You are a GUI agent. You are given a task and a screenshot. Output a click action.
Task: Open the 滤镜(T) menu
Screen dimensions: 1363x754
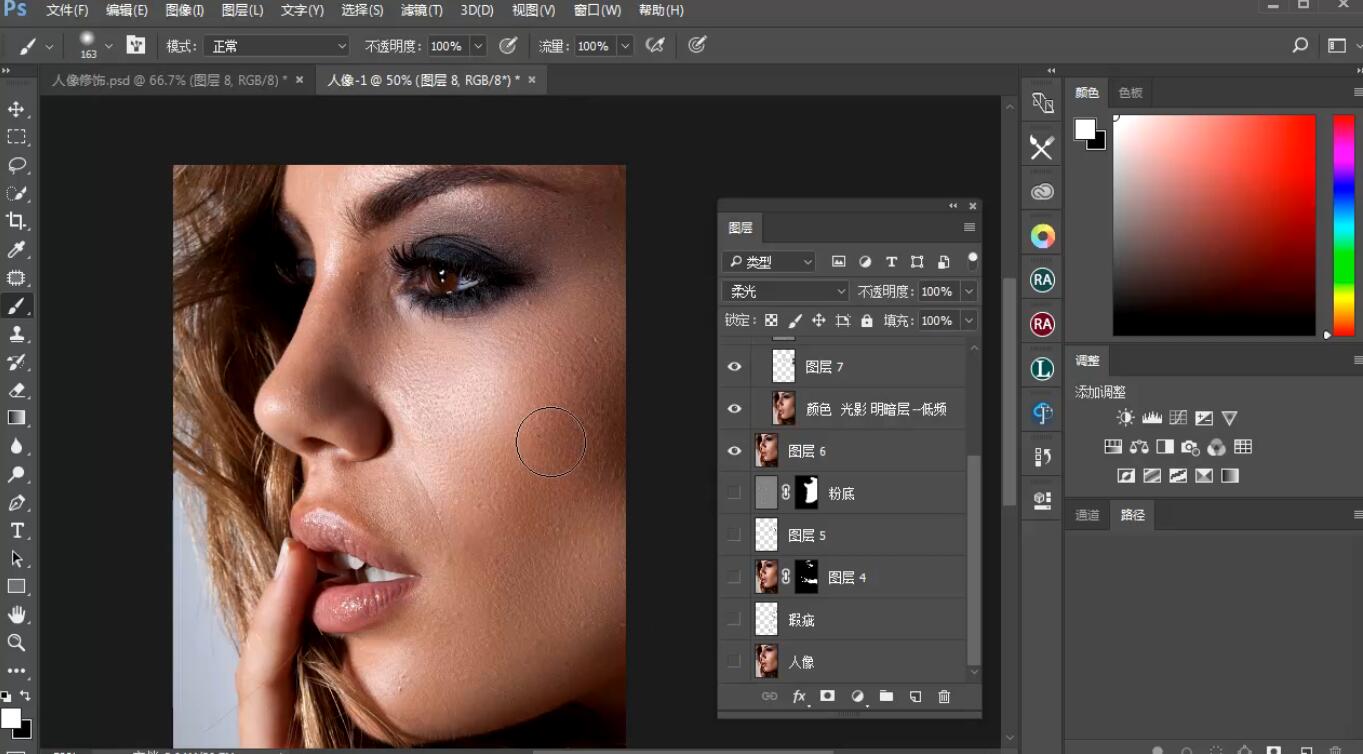point(421,10)
